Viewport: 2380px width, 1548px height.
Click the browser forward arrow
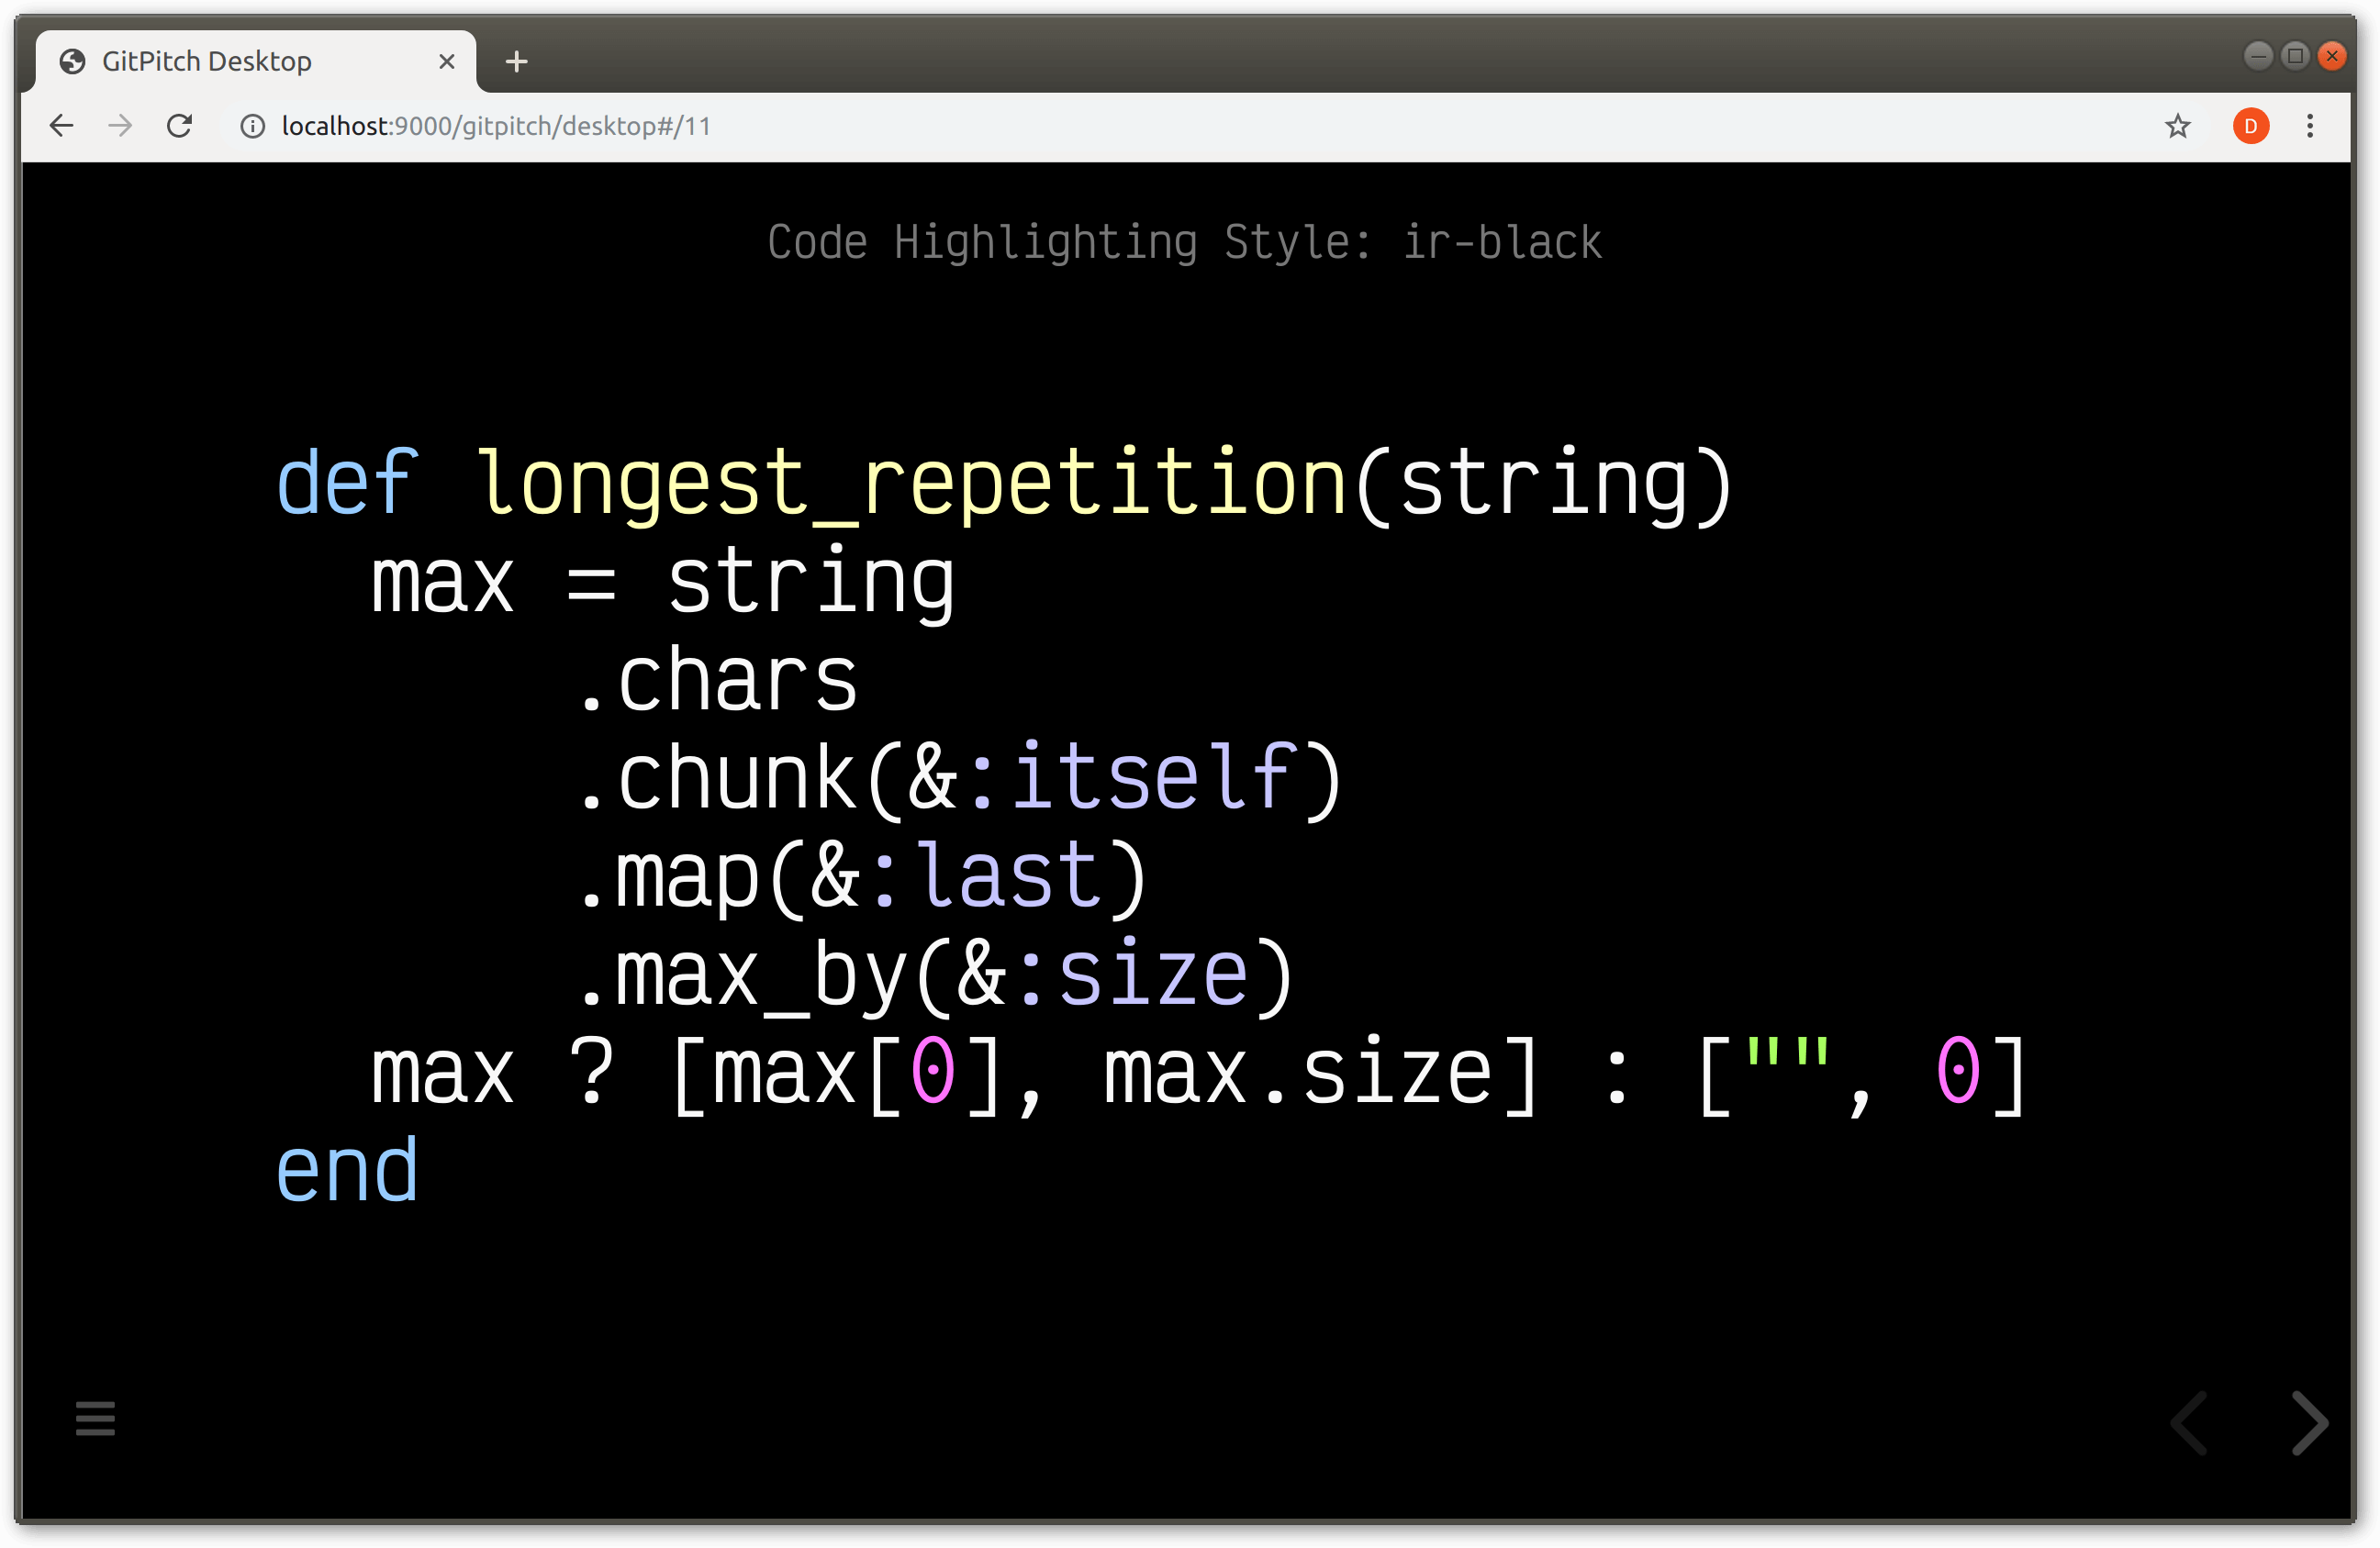(x=120, y=126)
